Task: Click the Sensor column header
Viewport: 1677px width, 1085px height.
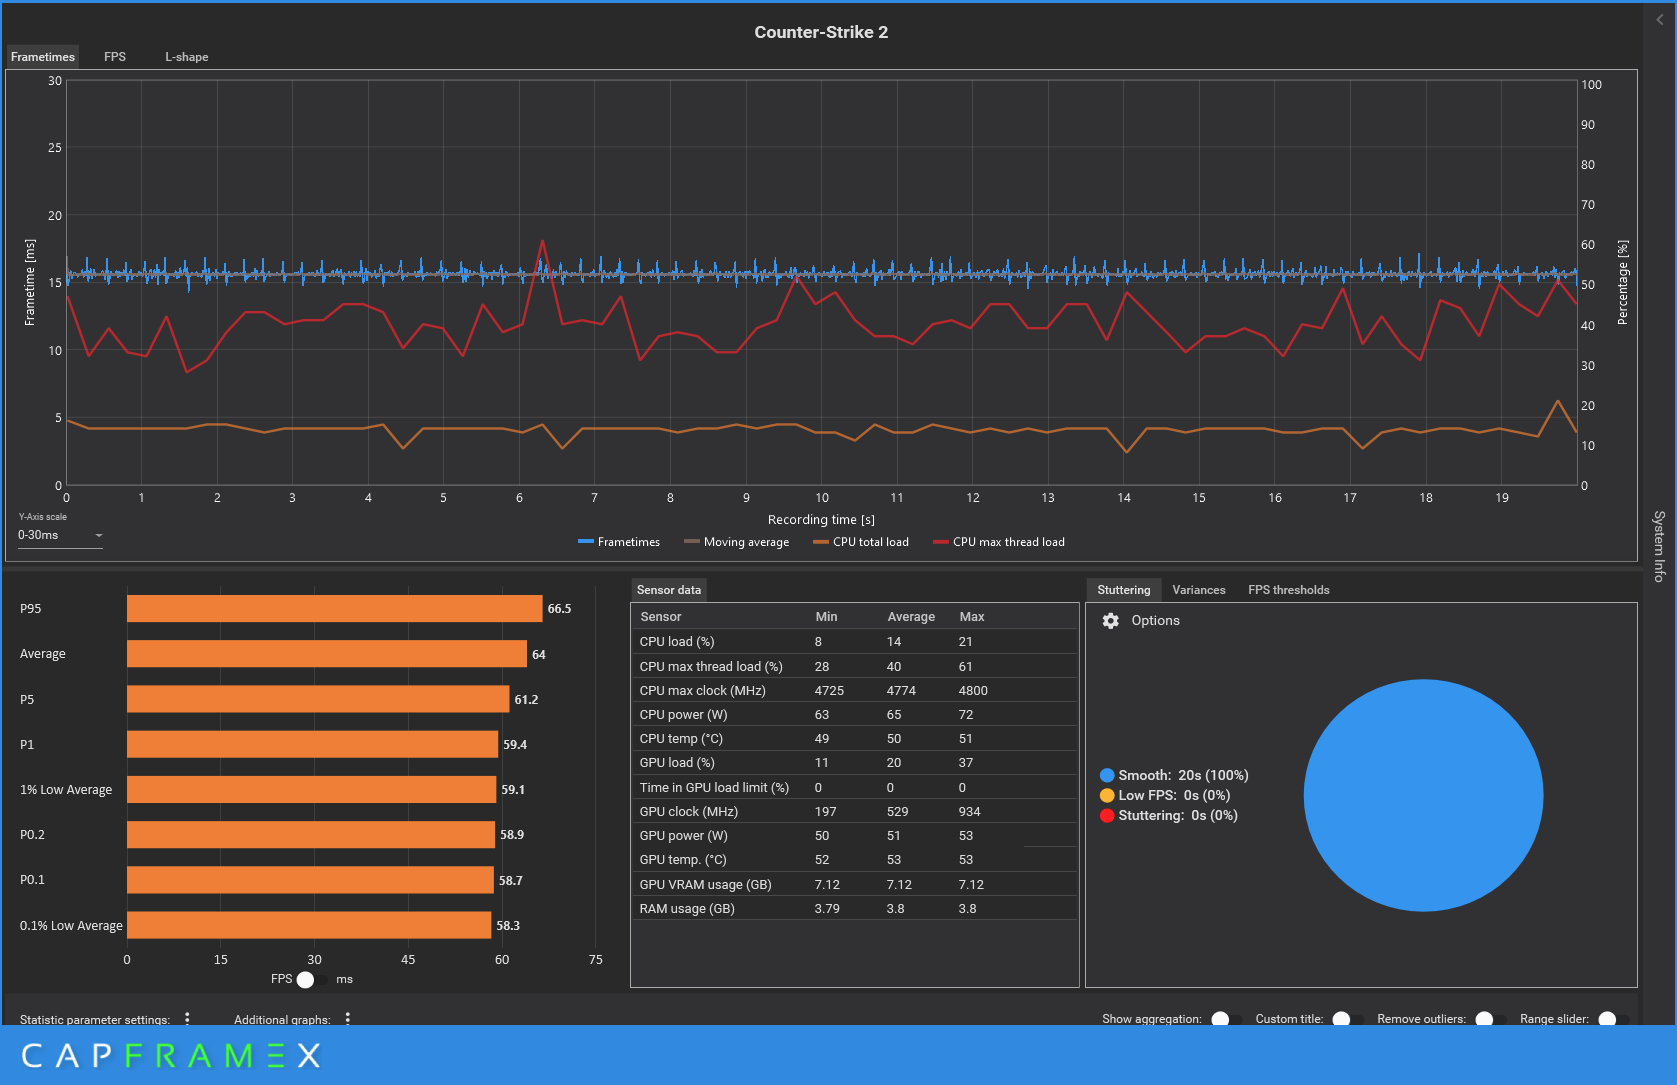Action: (661, 617)
